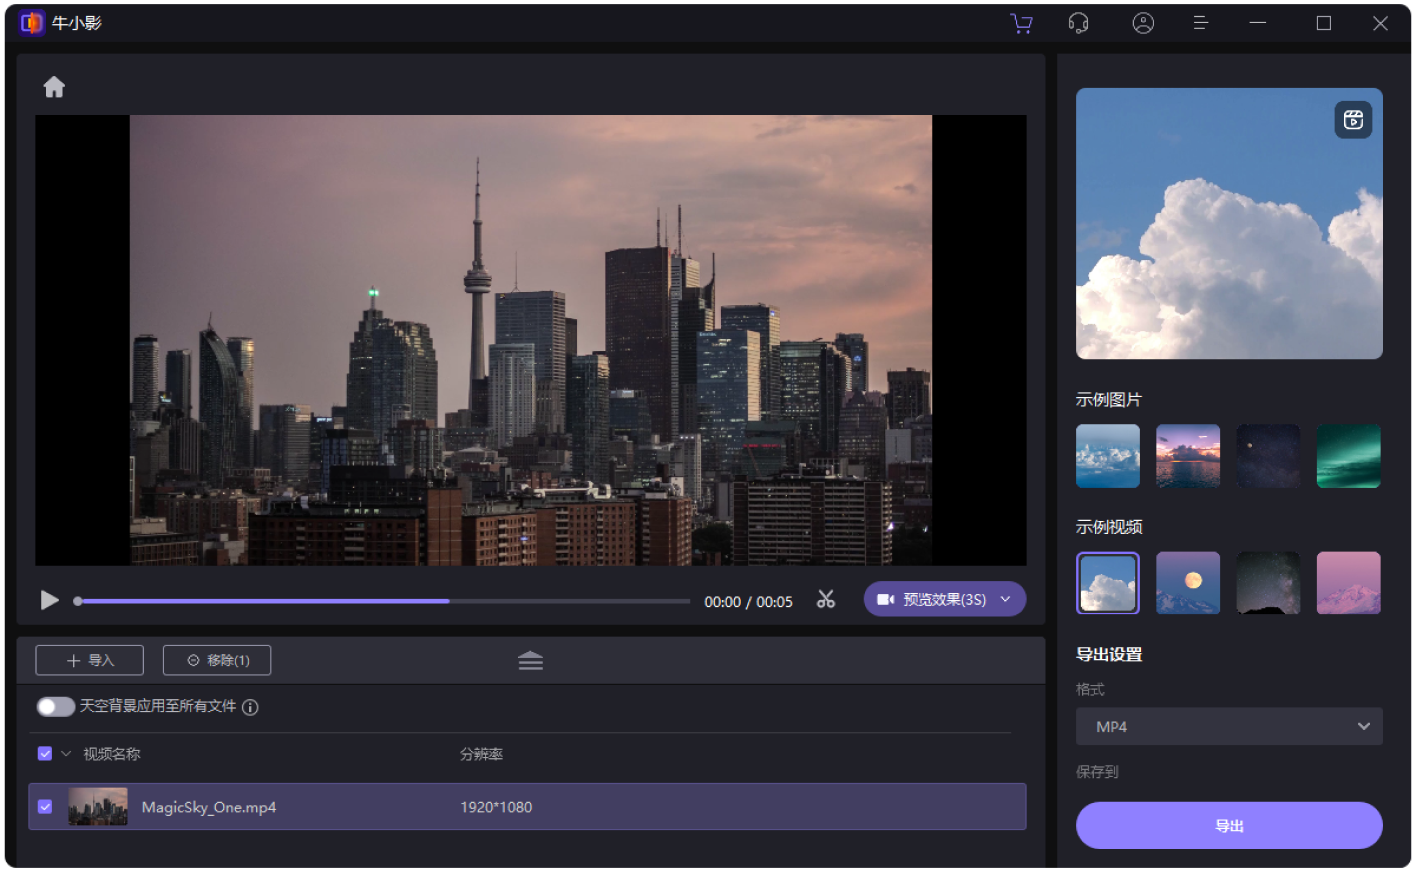Uncheck the MagicSky_One.mp4 checkbox

(x=45, y=807)
